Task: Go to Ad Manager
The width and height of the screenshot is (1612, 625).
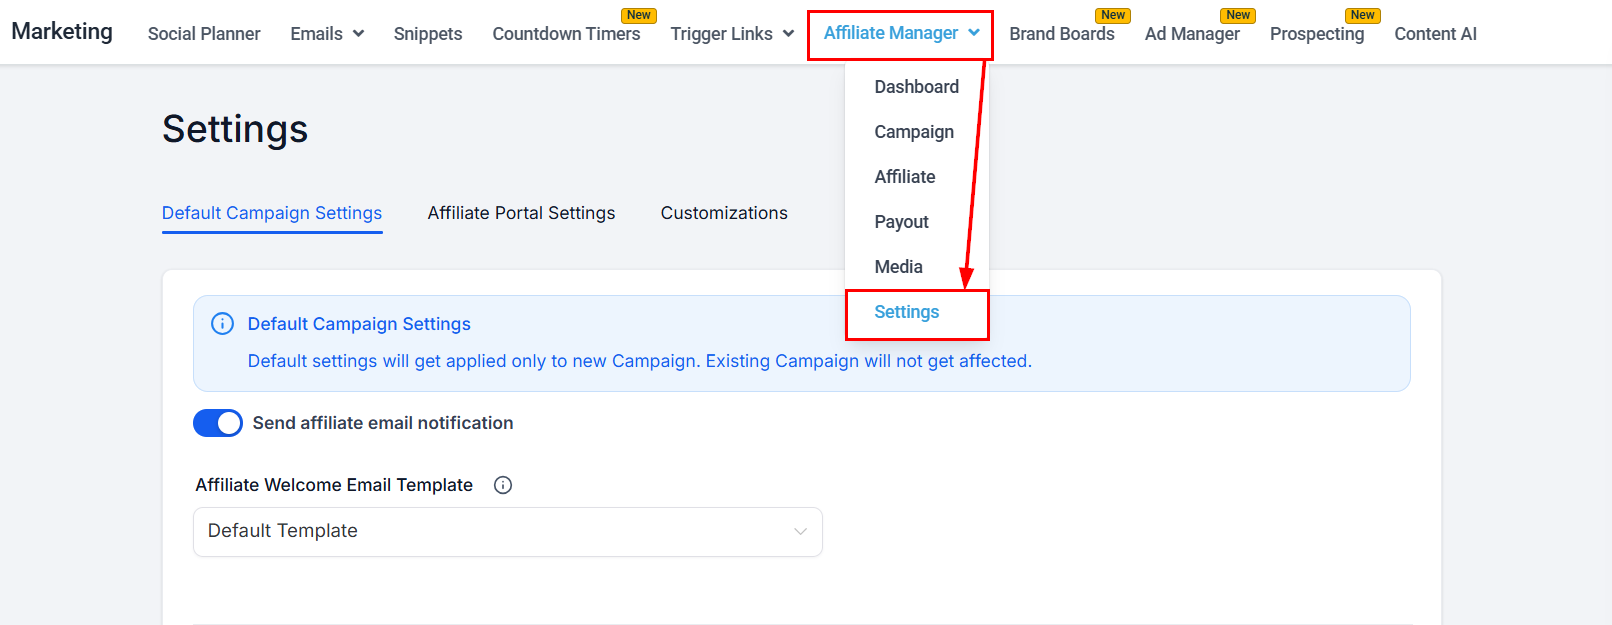Action: [1192, 34]
